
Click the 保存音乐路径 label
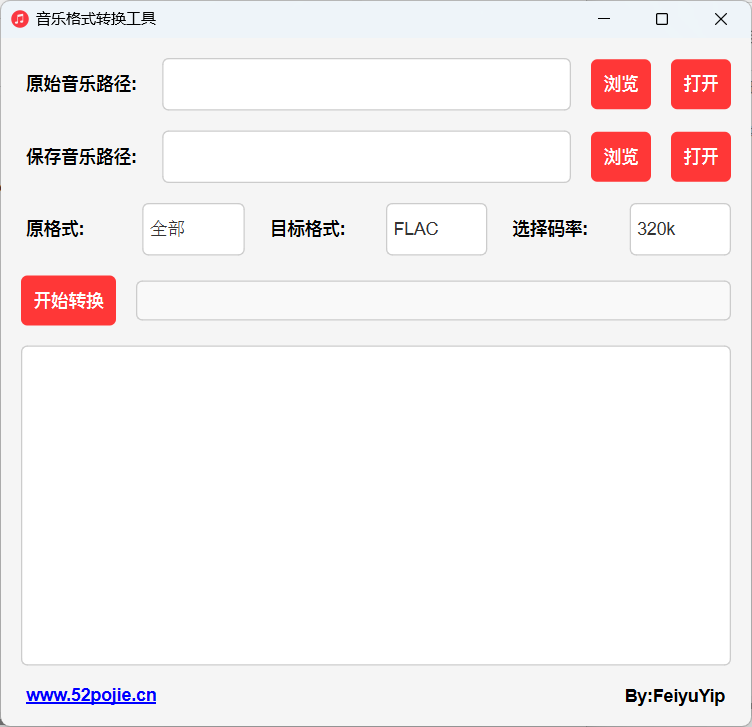[x=82, y=157]
